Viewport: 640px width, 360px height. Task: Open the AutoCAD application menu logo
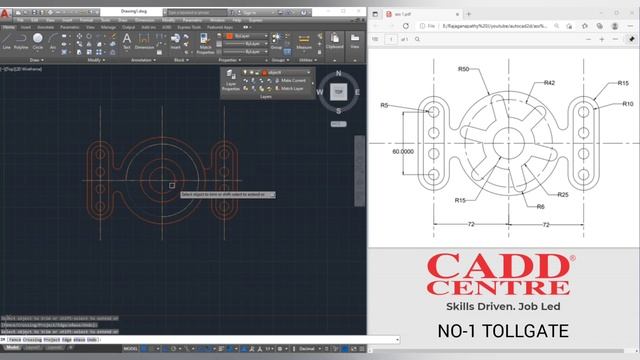point(5,13)
